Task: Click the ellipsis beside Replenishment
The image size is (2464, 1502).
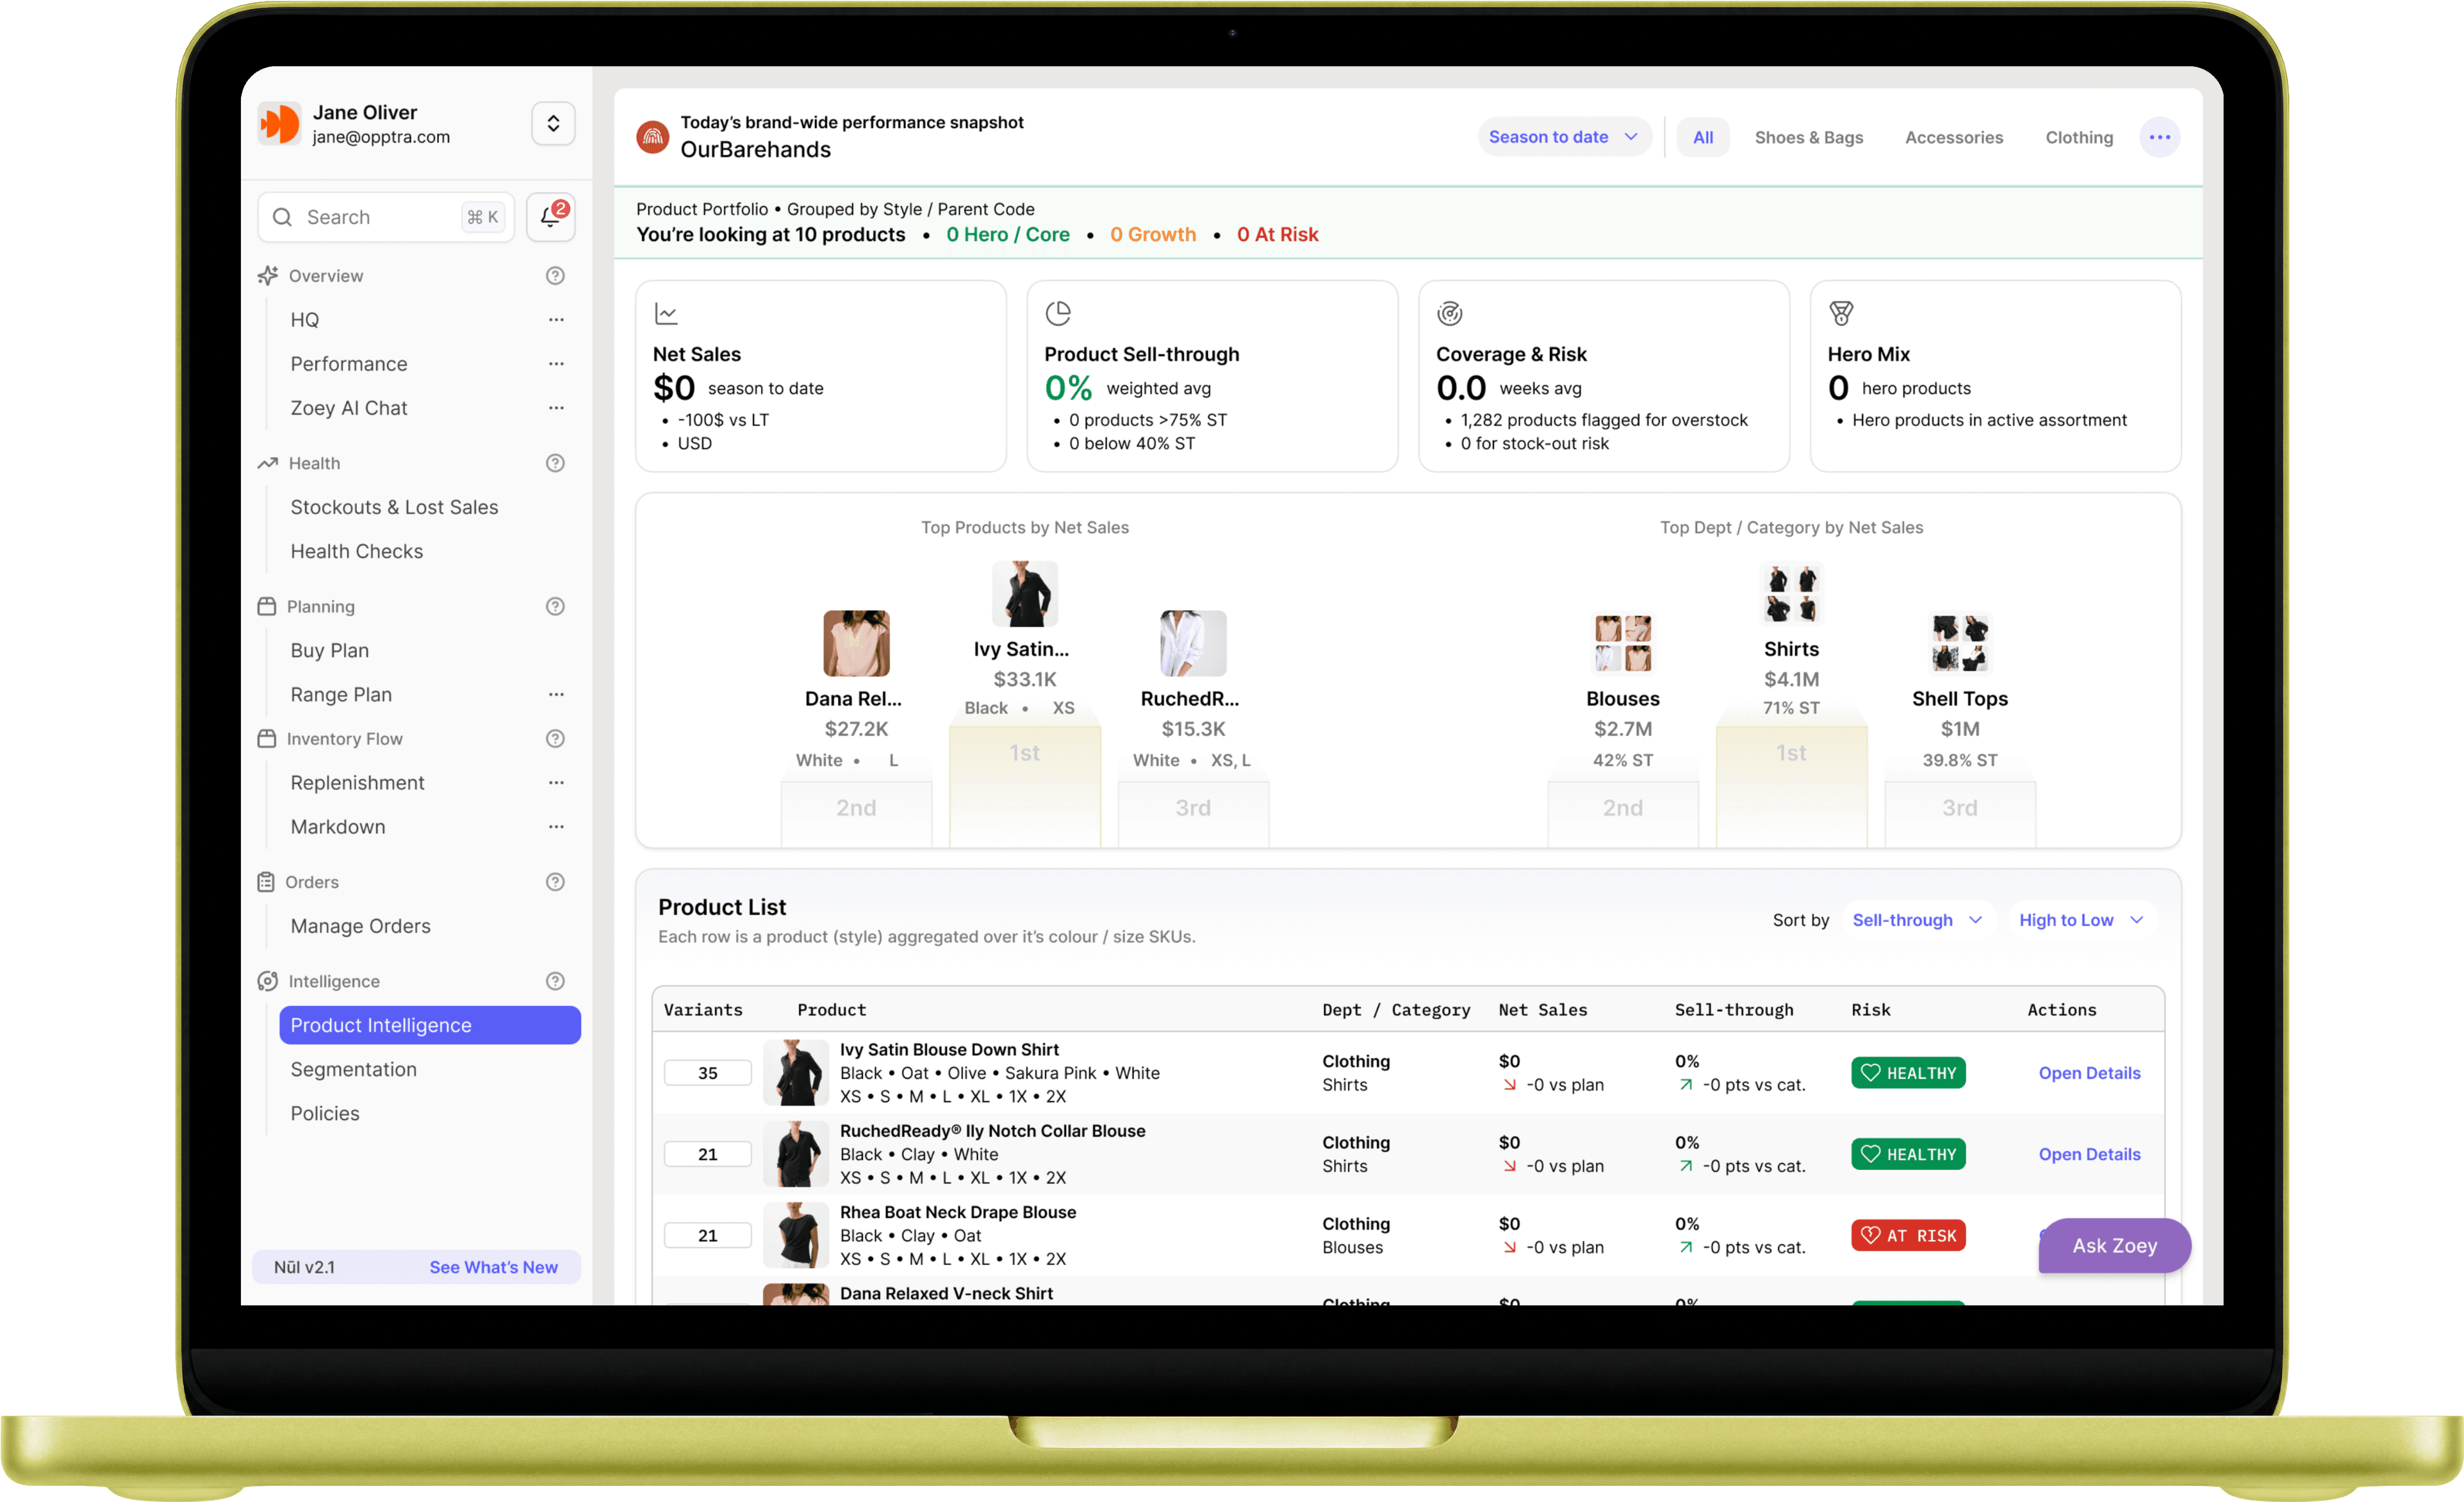Action: [556, 783]
